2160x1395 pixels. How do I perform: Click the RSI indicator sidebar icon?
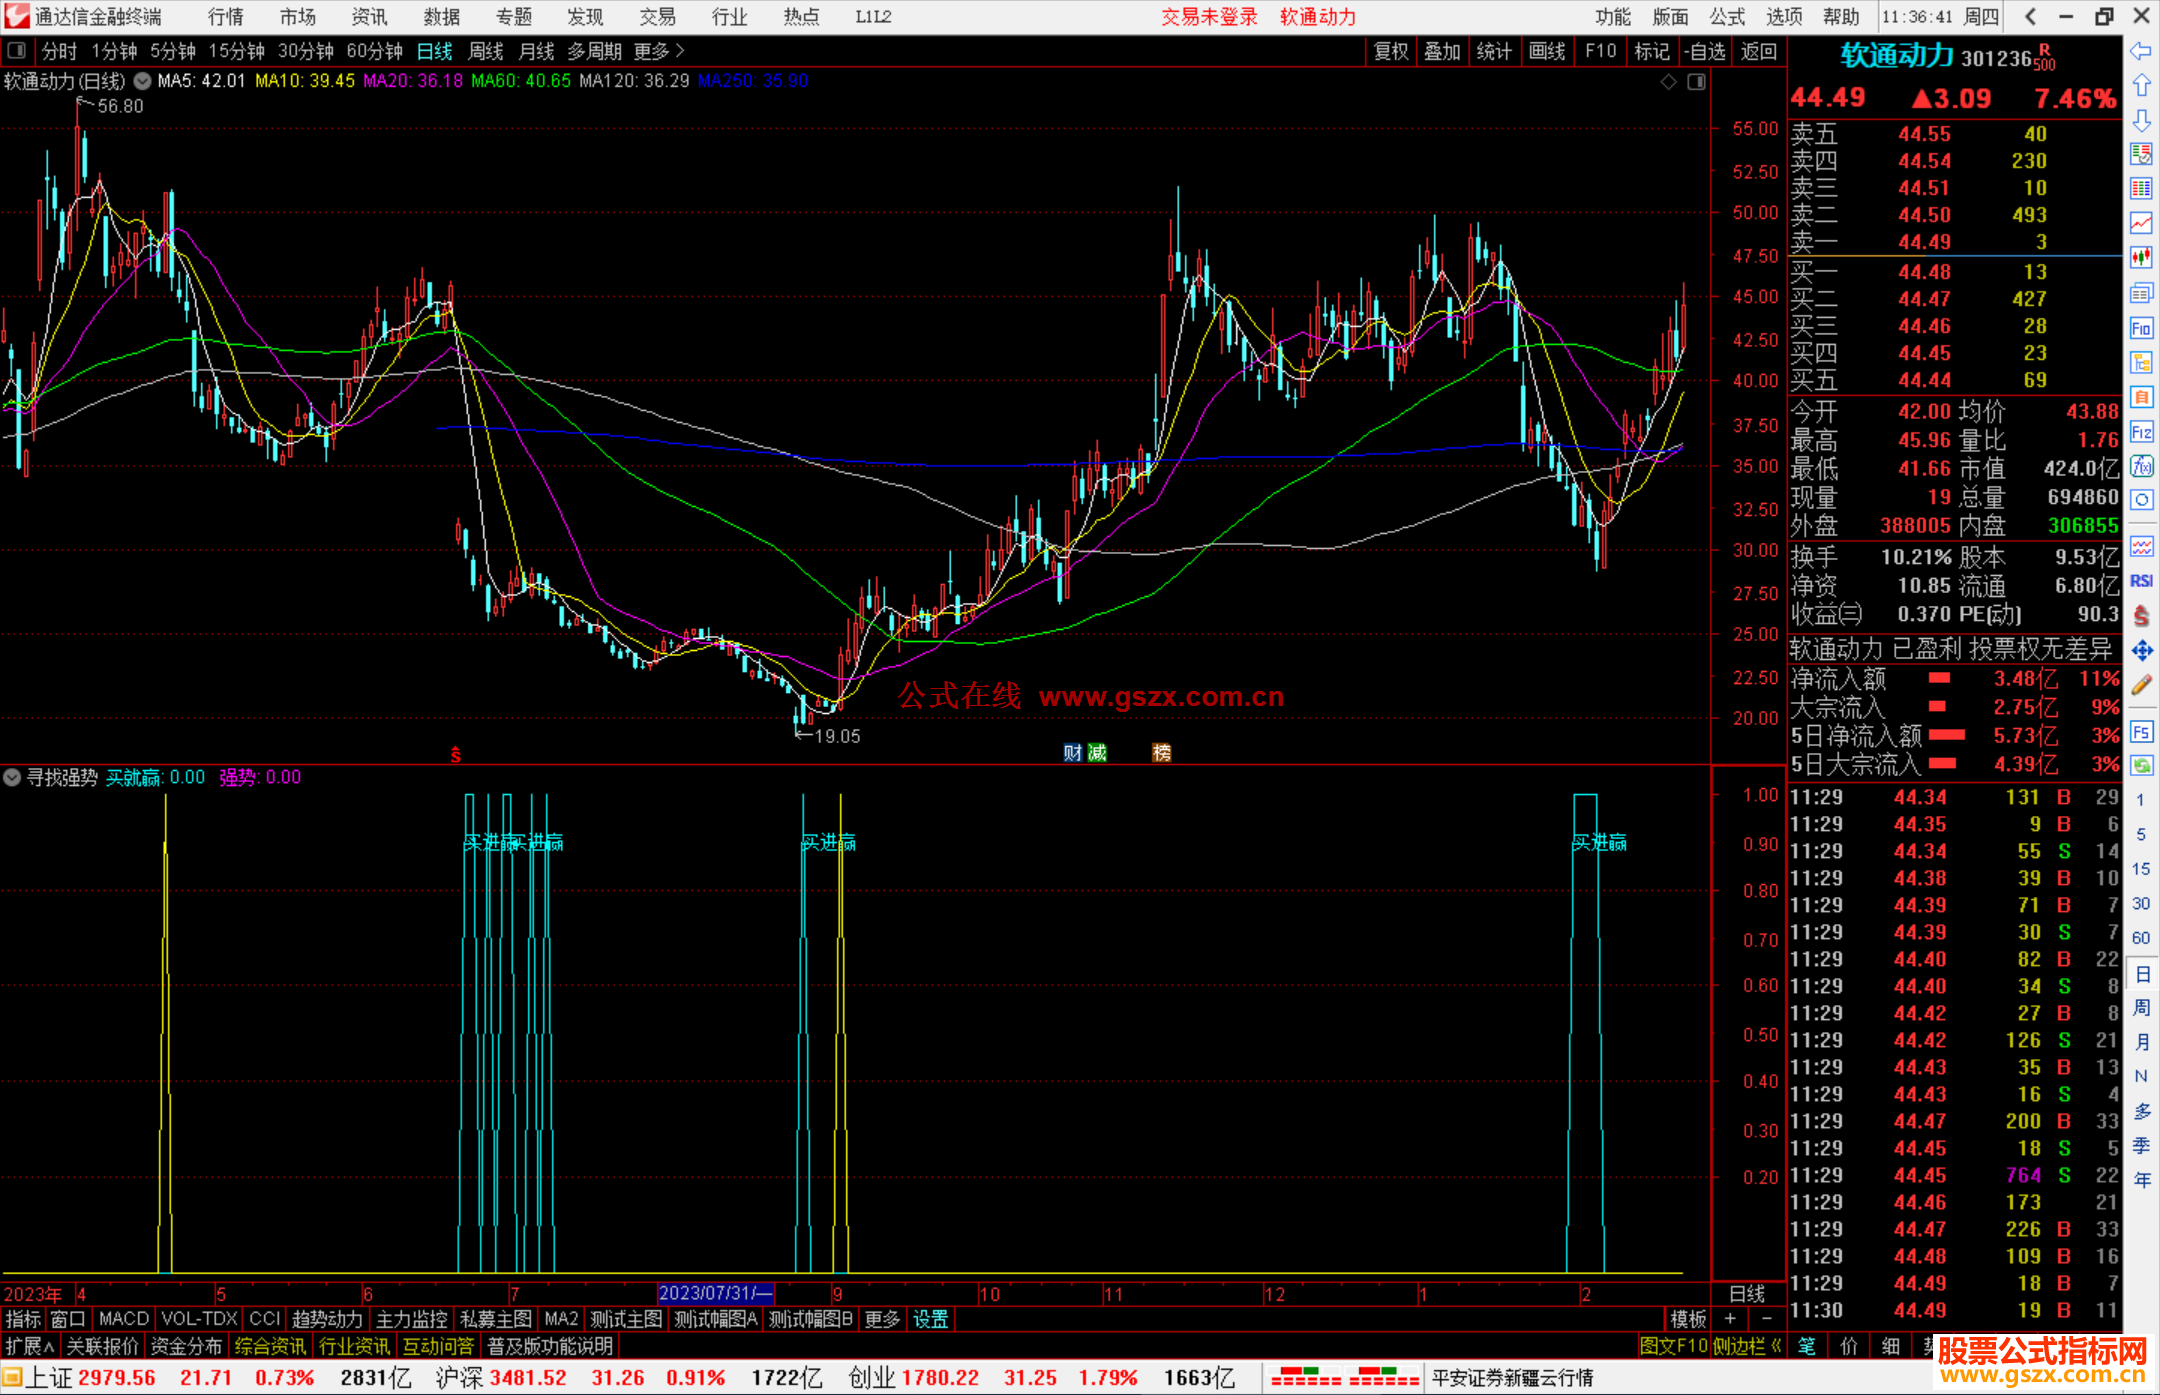[x=2141, y=581]
